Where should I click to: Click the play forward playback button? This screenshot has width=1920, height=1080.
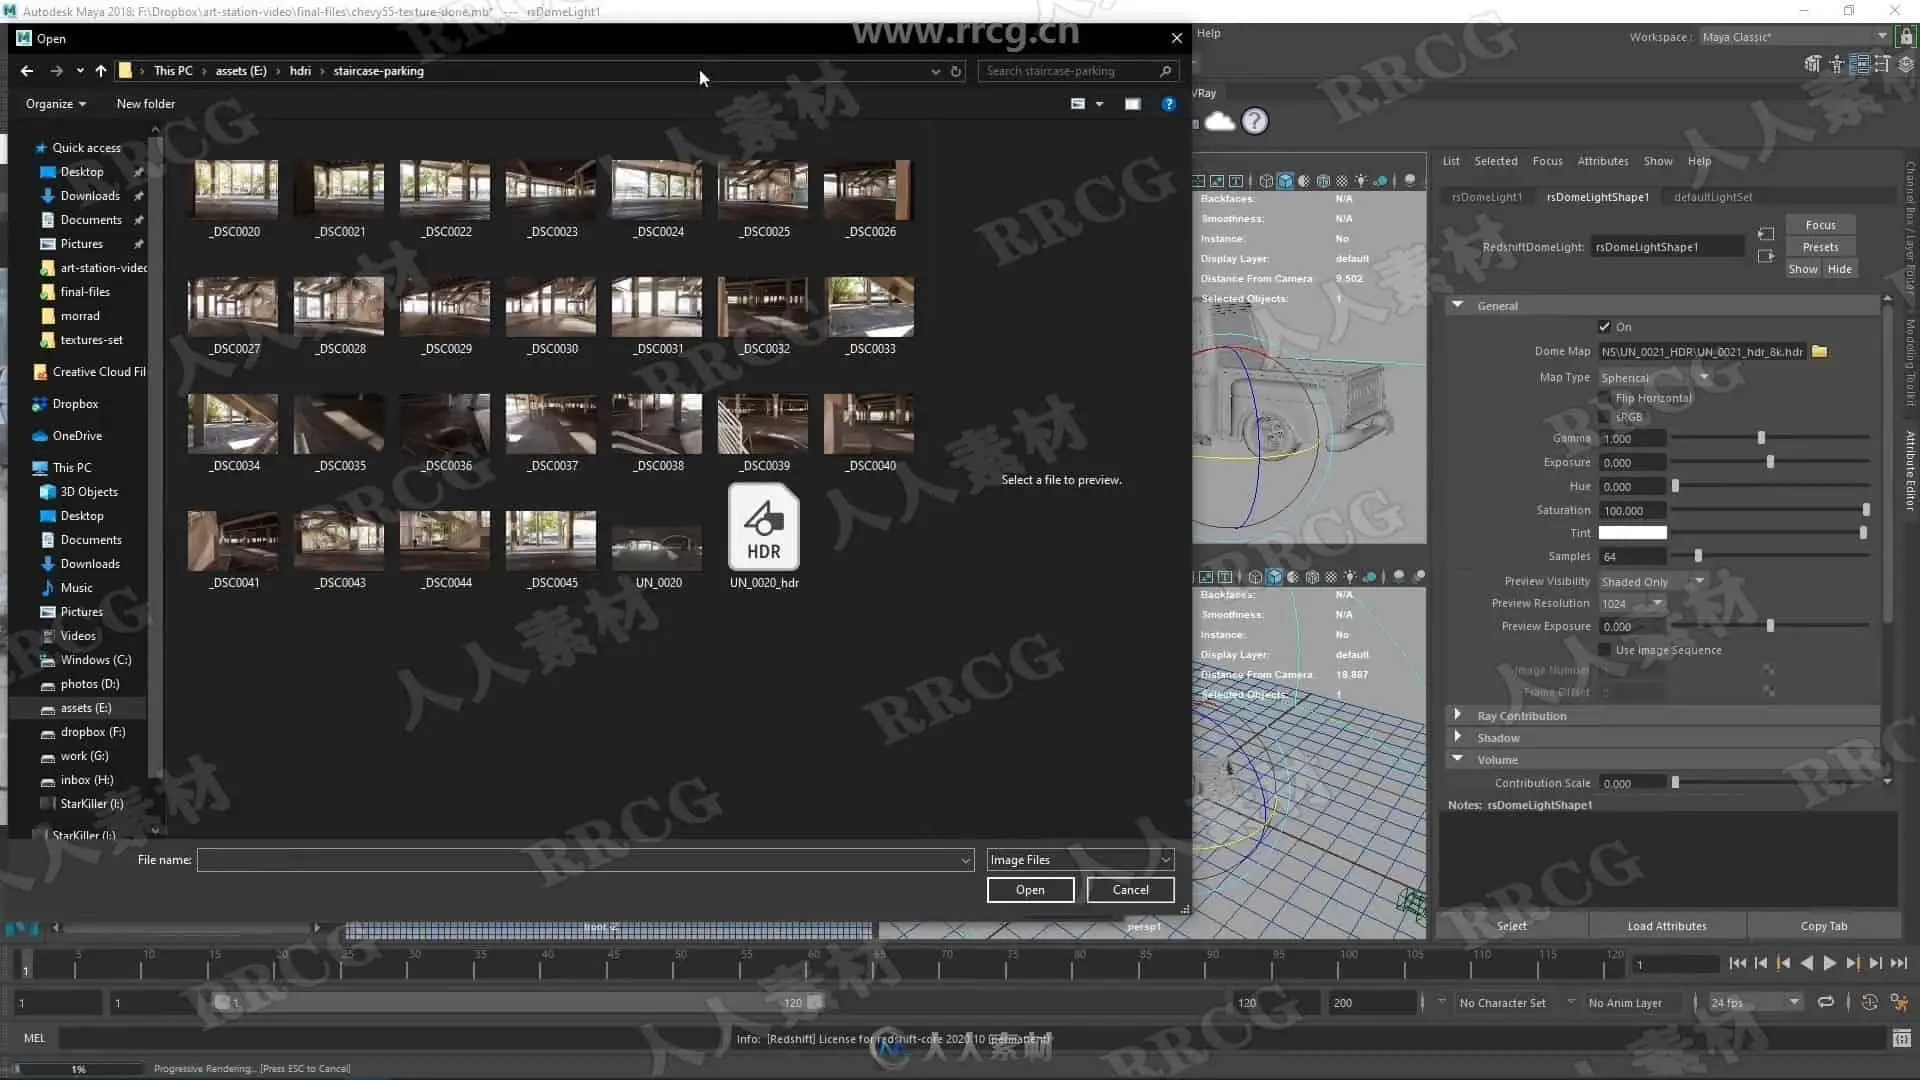(1829, 963)
